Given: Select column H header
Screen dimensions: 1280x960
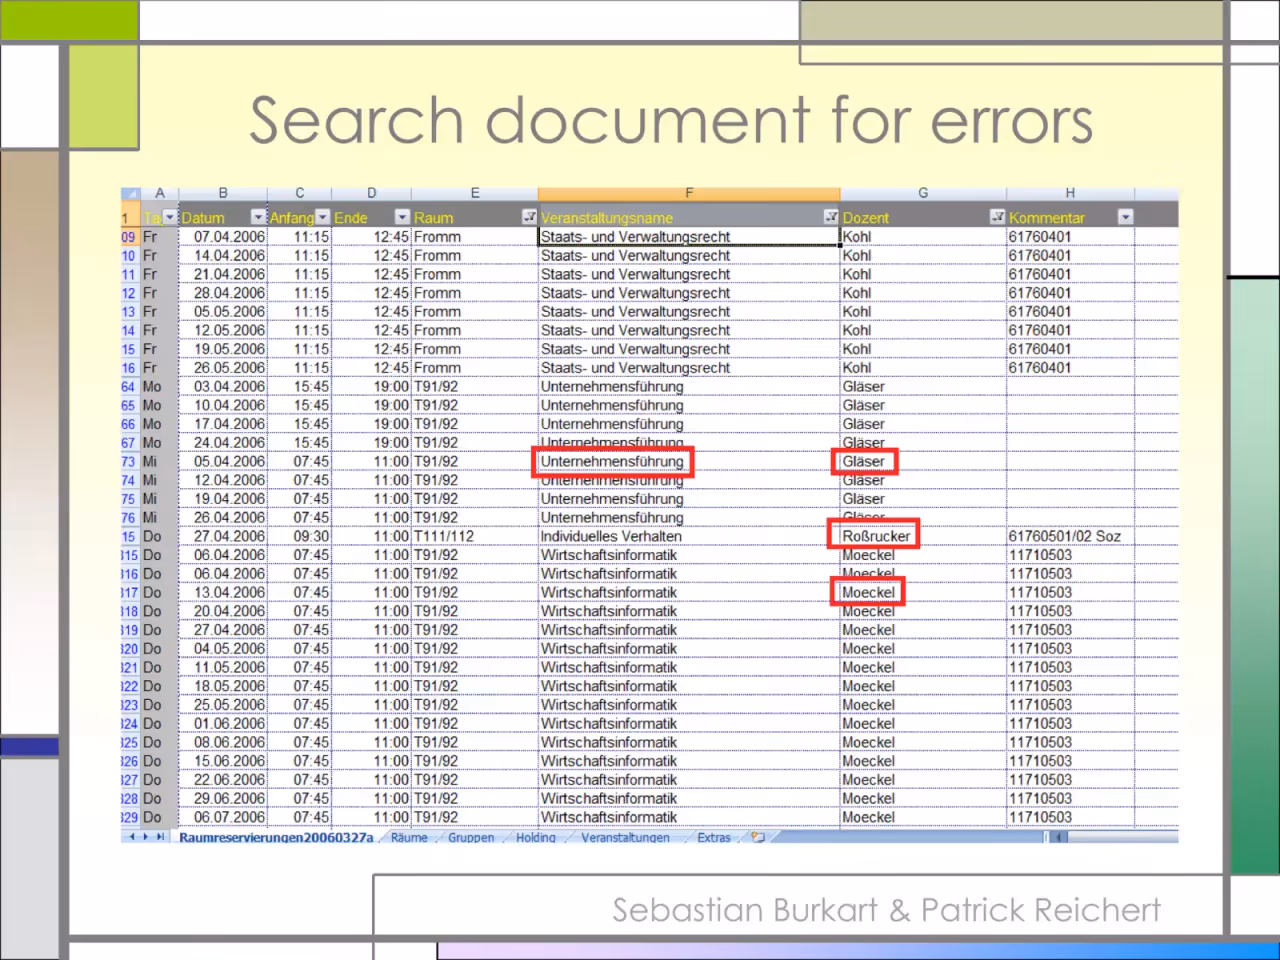Looking at the screenshot, I should [1070, 194].
